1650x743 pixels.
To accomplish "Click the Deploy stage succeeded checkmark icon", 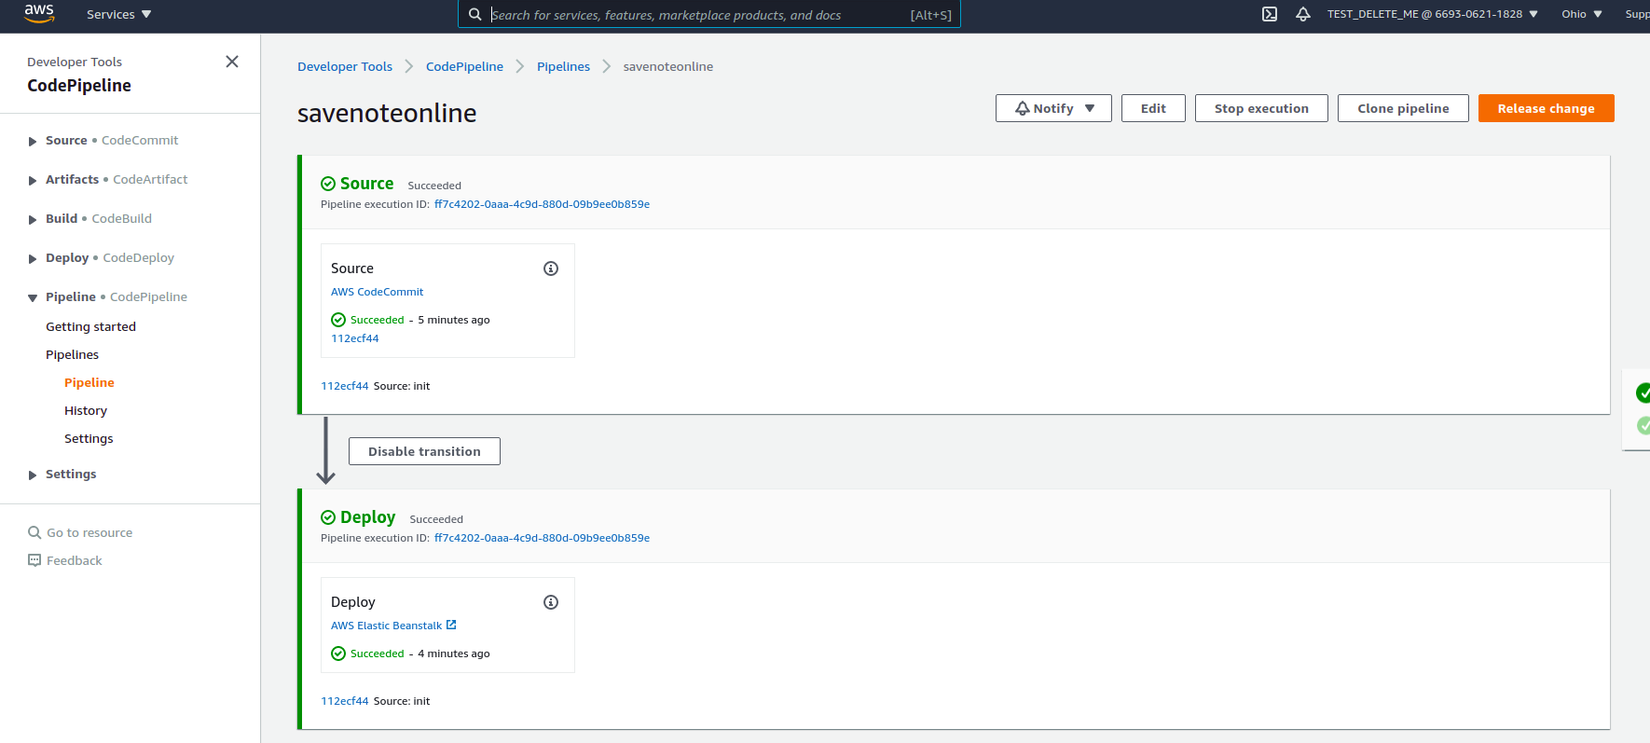I will point(328,518).
